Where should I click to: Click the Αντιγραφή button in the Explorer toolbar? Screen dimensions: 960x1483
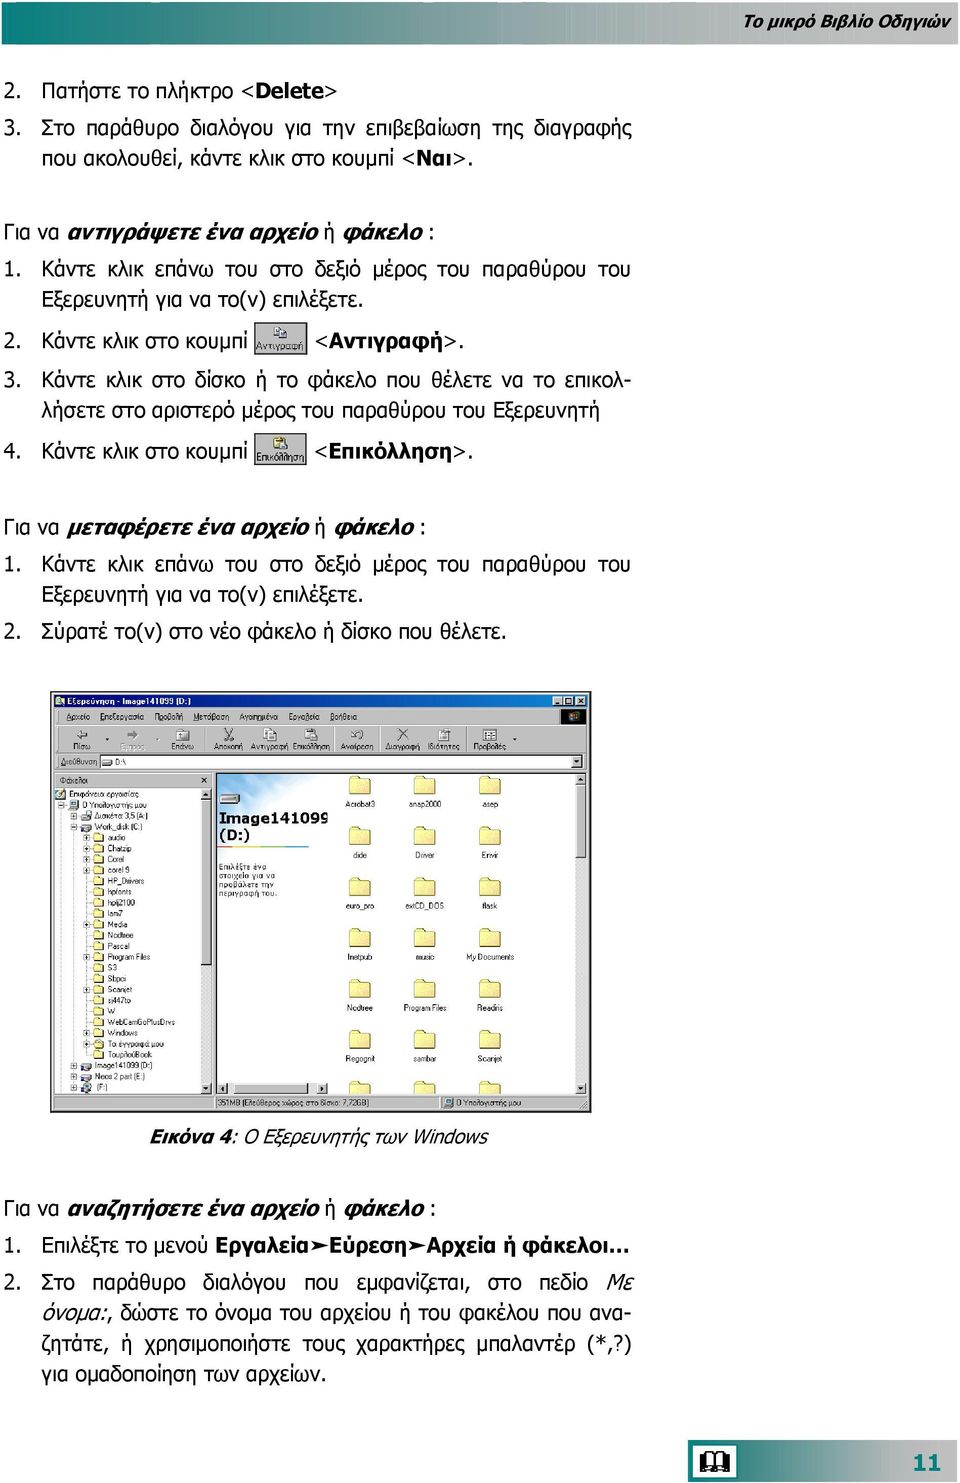point(269,740)
